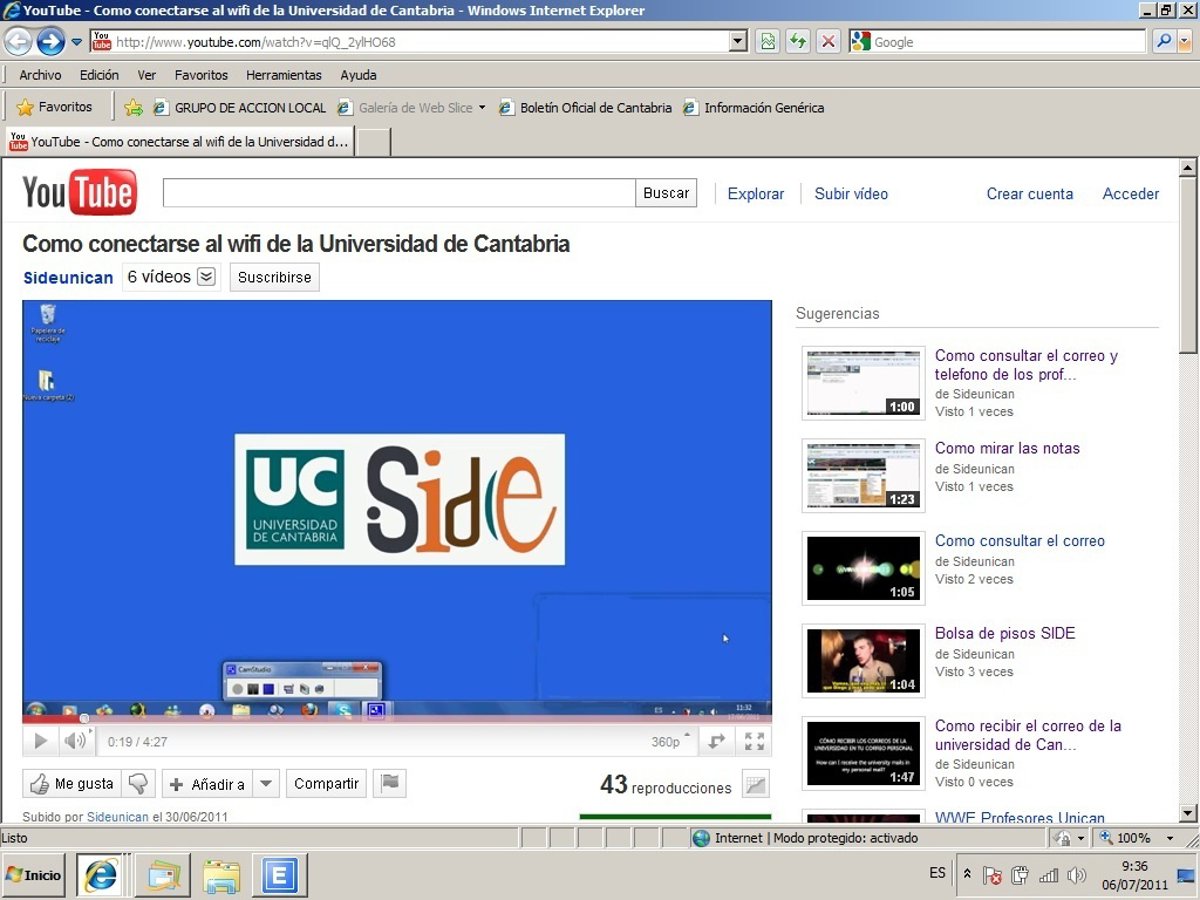Viewport: 1200px width, 900px height.
Task: Mute the video using the speaker icon
Action: coord(74,741)
